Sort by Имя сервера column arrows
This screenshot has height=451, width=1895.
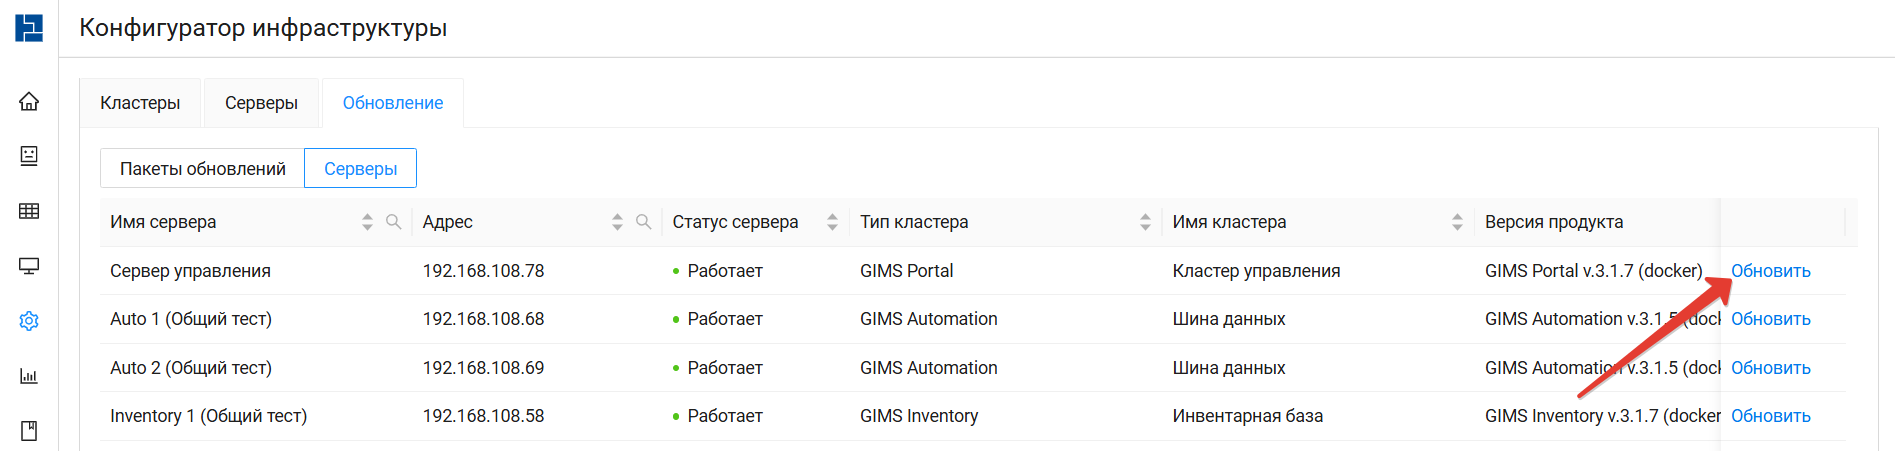(367, 222)
